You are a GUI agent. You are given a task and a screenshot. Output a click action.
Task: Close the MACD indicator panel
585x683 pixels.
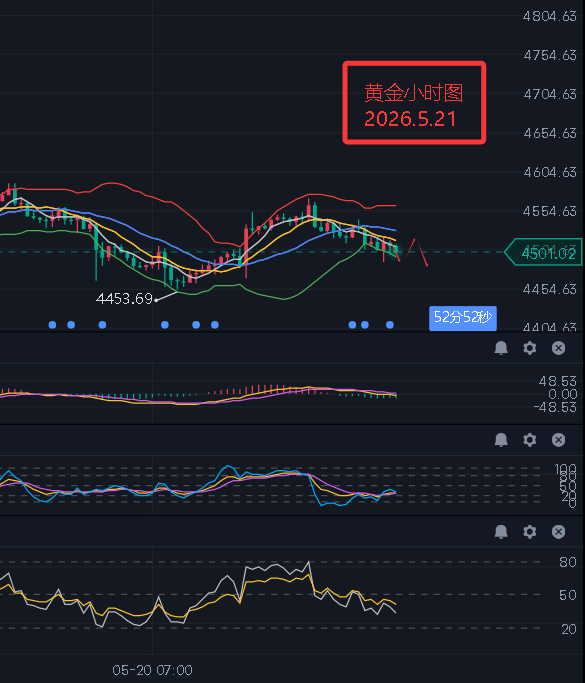[x=558, y=348]
